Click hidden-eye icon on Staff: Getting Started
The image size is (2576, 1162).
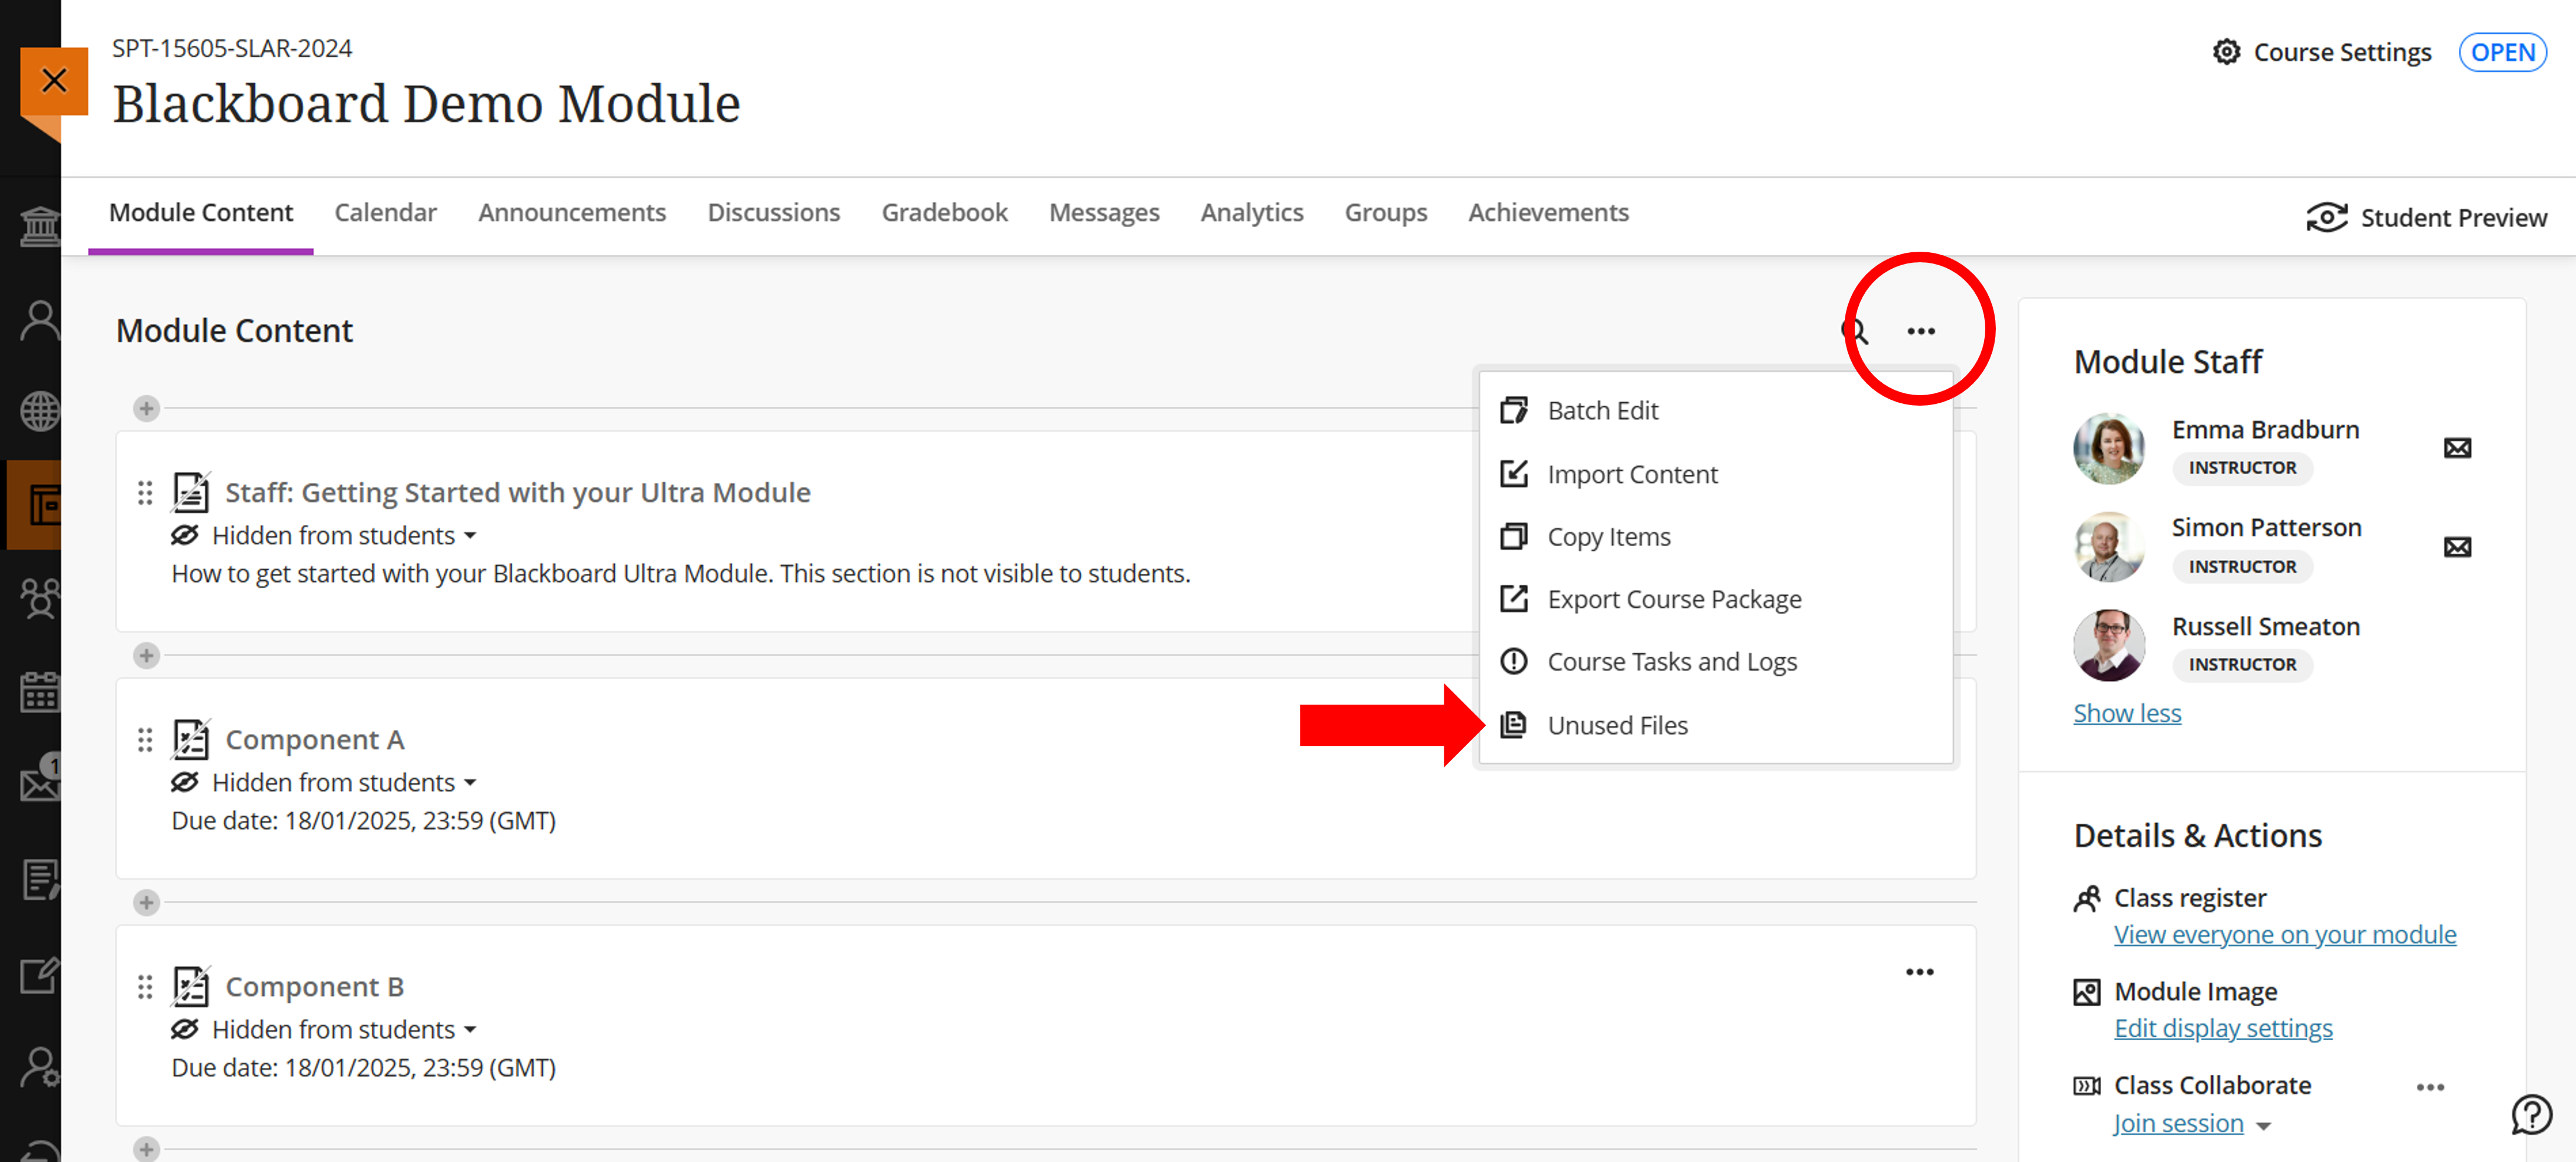point(185,535)
